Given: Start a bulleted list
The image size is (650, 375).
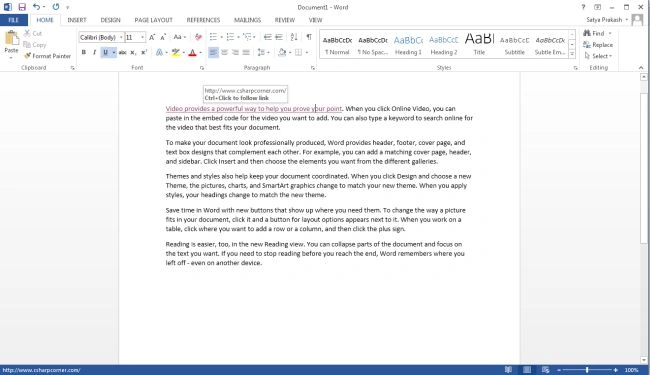Looking at the screenshot, I should [x=213, y=37].
